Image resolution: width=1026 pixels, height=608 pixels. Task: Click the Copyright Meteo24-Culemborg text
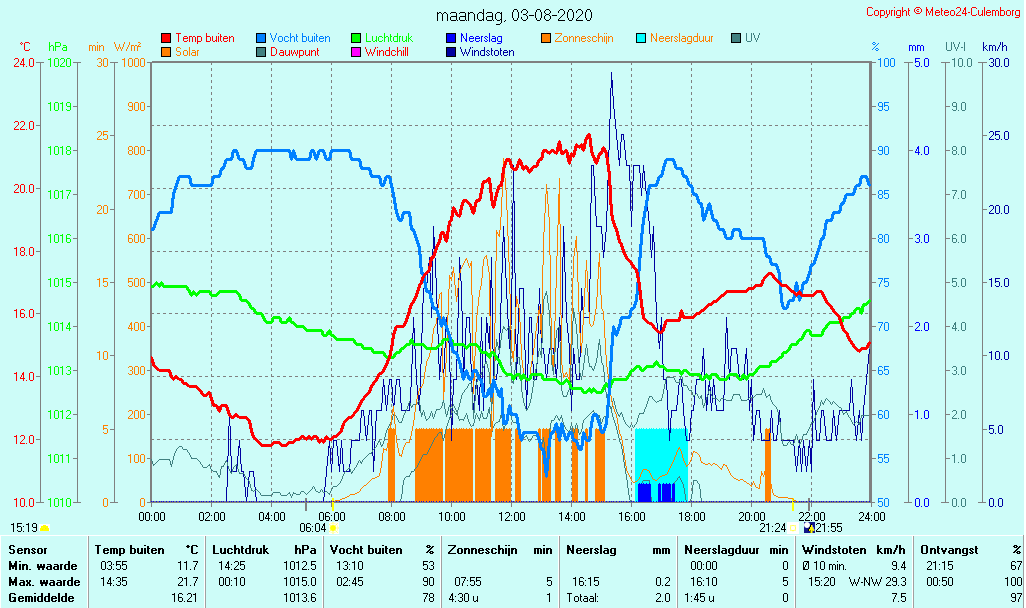click(x=943, y=12)
